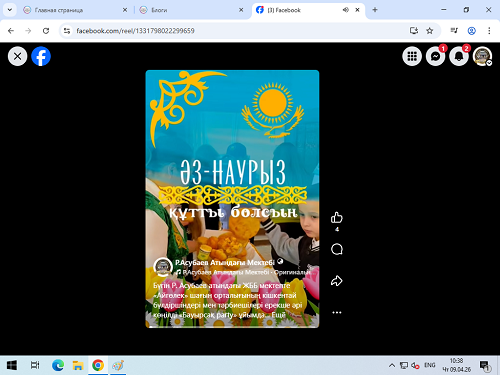
Task: Launch Microsoft Edge from the taskbar
Action: [58, 365]
